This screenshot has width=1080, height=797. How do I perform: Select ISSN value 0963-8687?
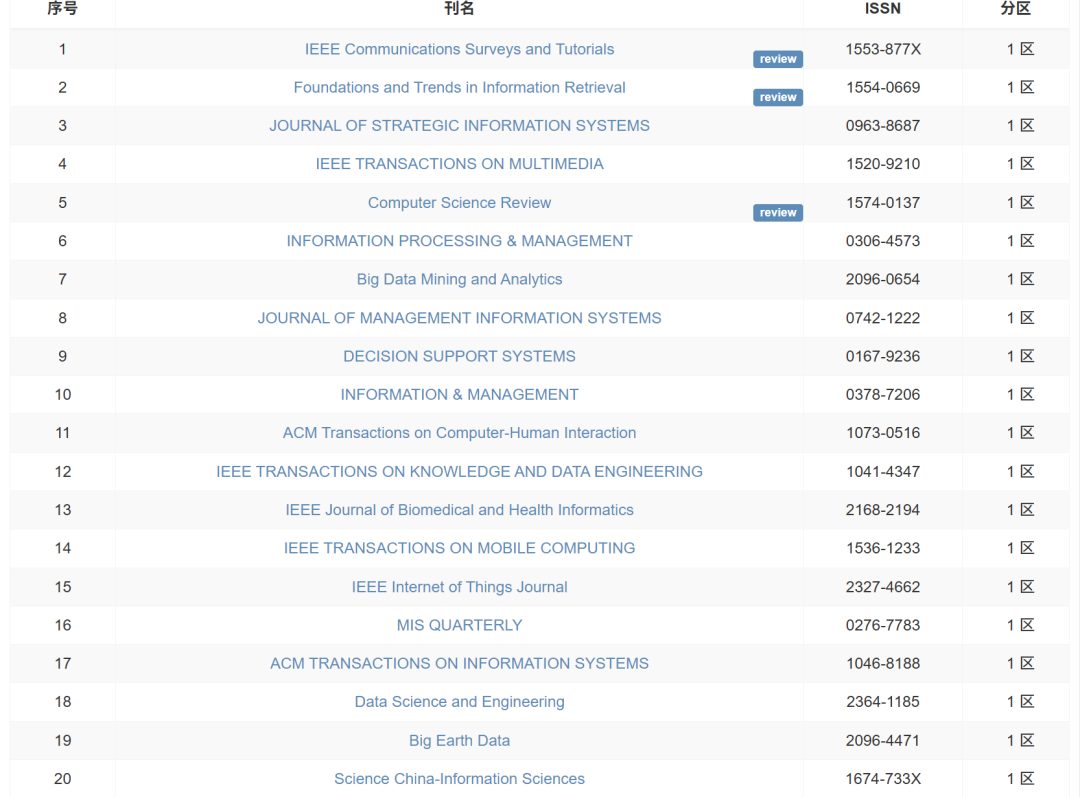(883, 126)
